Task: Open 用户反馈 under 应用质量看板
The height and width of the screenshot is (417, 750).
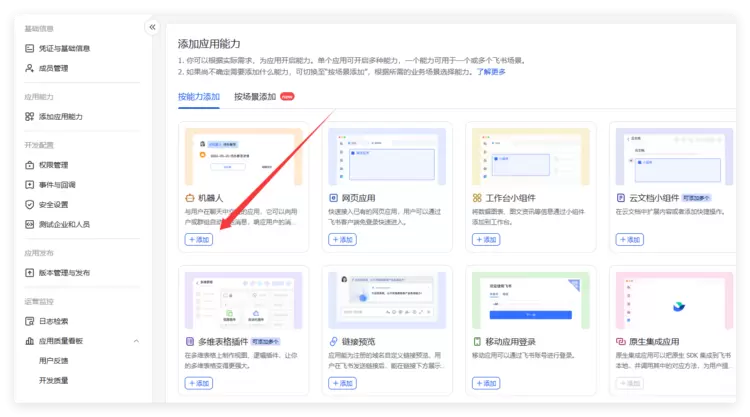Action: pos(54,360)
